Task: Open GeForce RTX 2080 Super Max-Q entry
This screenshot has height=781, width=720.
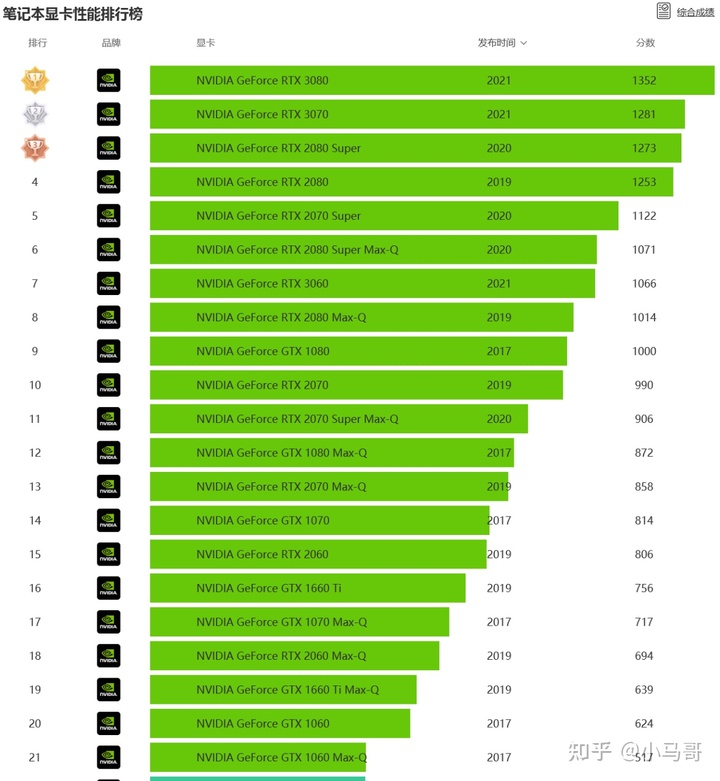Action: pos(297,250)
